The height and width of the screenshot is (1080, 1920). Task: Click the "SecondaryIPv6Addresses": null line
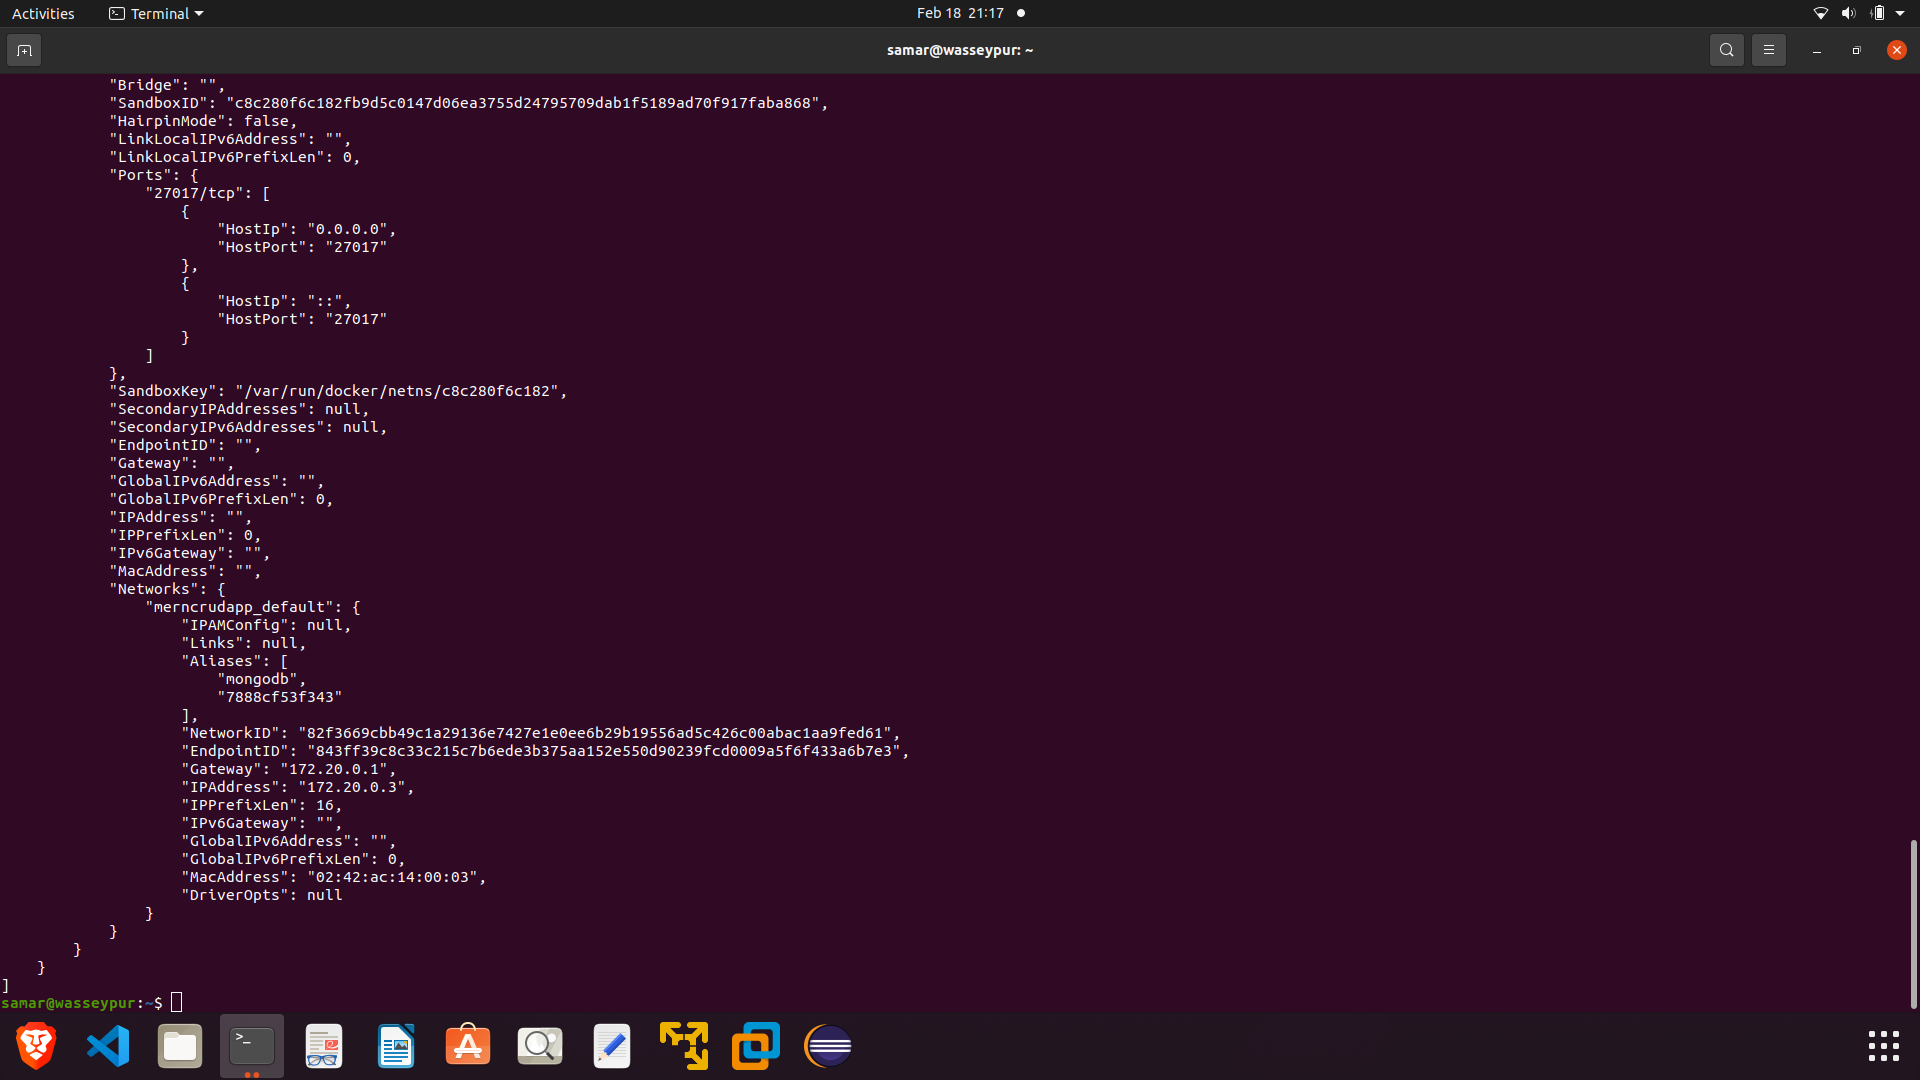point(248,427)
